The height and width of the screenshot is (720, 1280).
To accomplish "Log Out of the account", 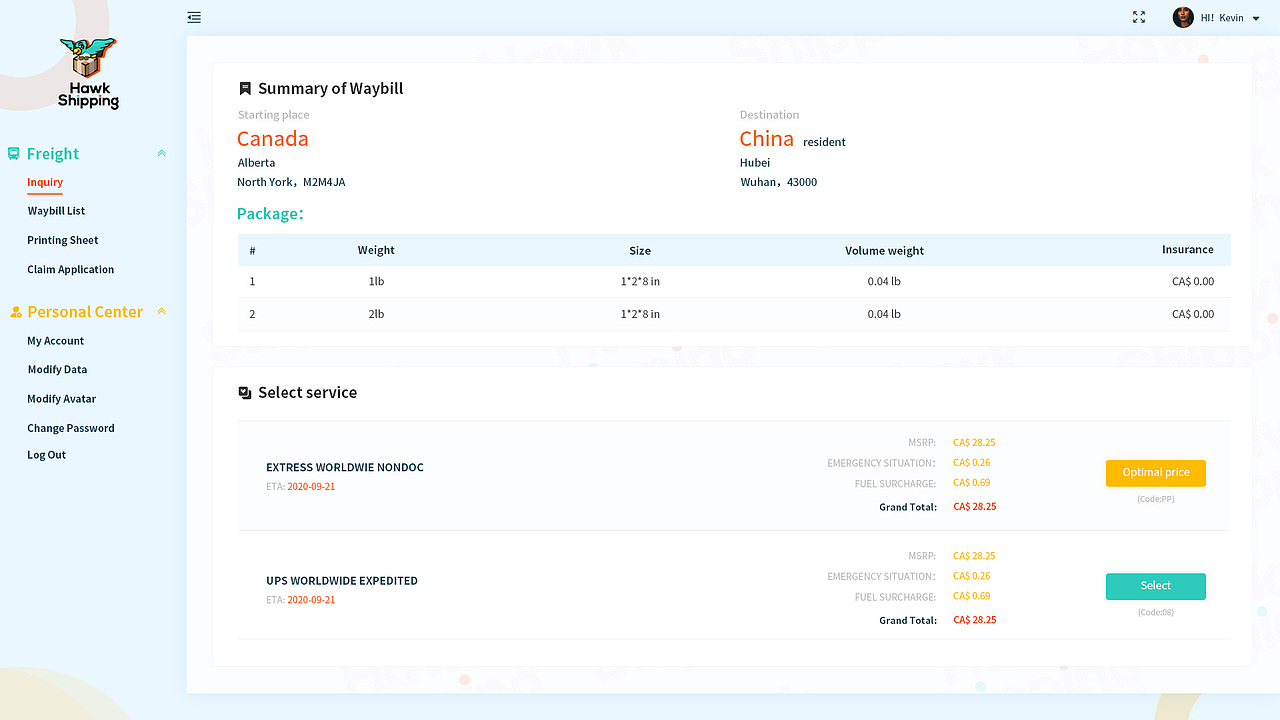I will point(47,455).
